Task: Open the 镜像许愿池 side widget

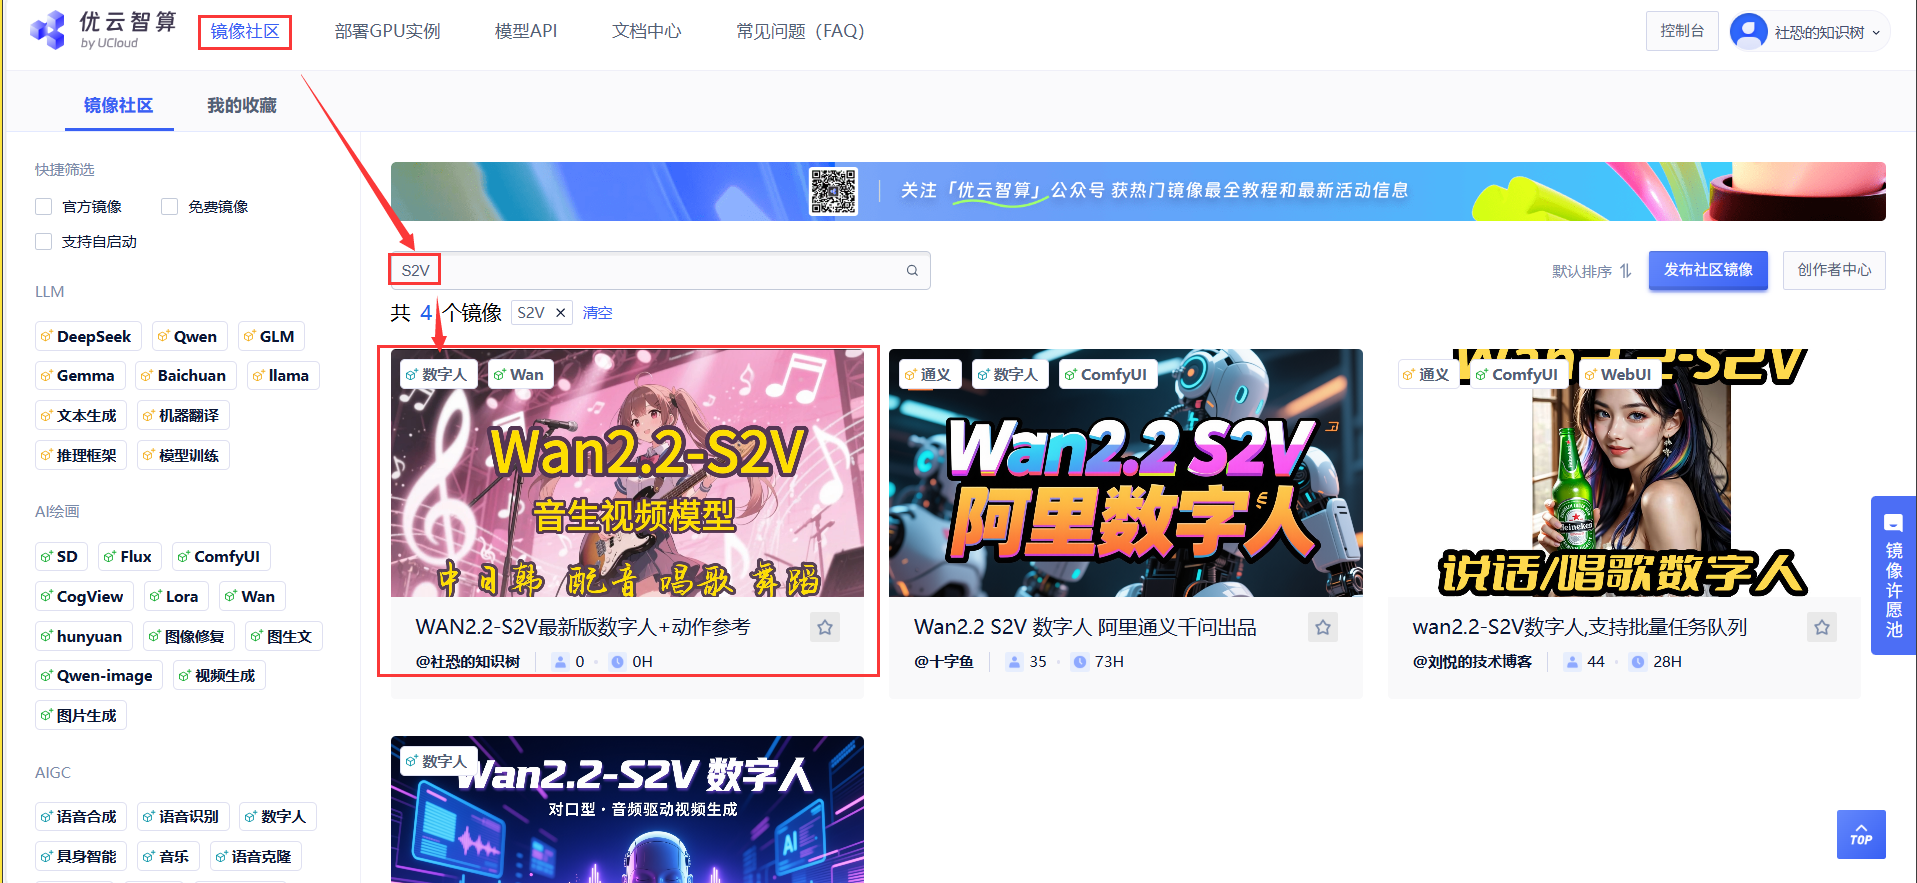Action: (x=1892, y=575)
